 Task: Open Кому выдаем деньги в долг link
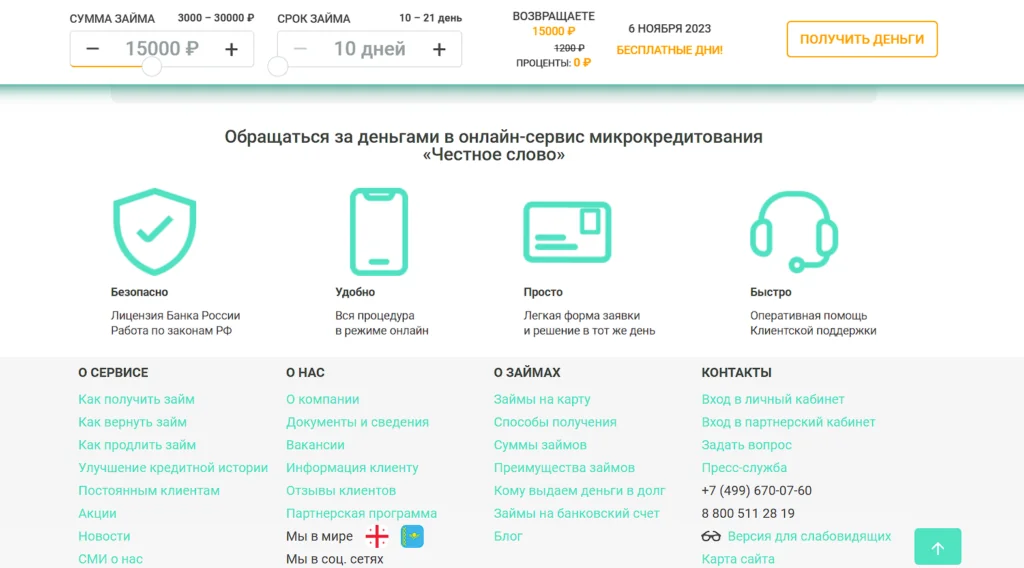pyautogui.click(x=579, y=490)
